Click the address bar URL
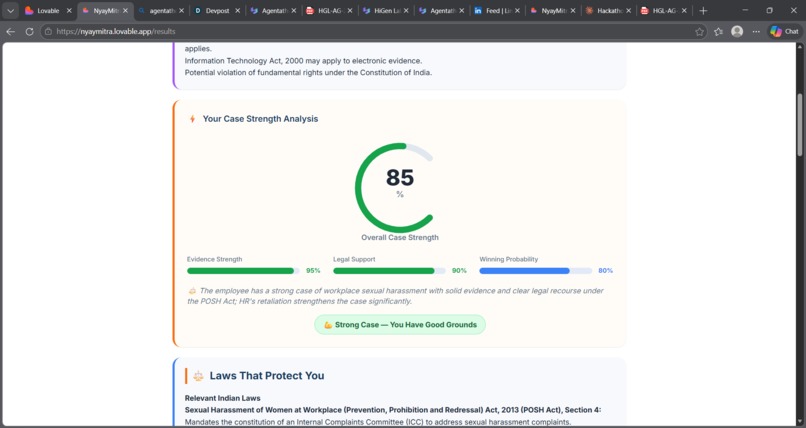The image size is (806, 428). 116,31
